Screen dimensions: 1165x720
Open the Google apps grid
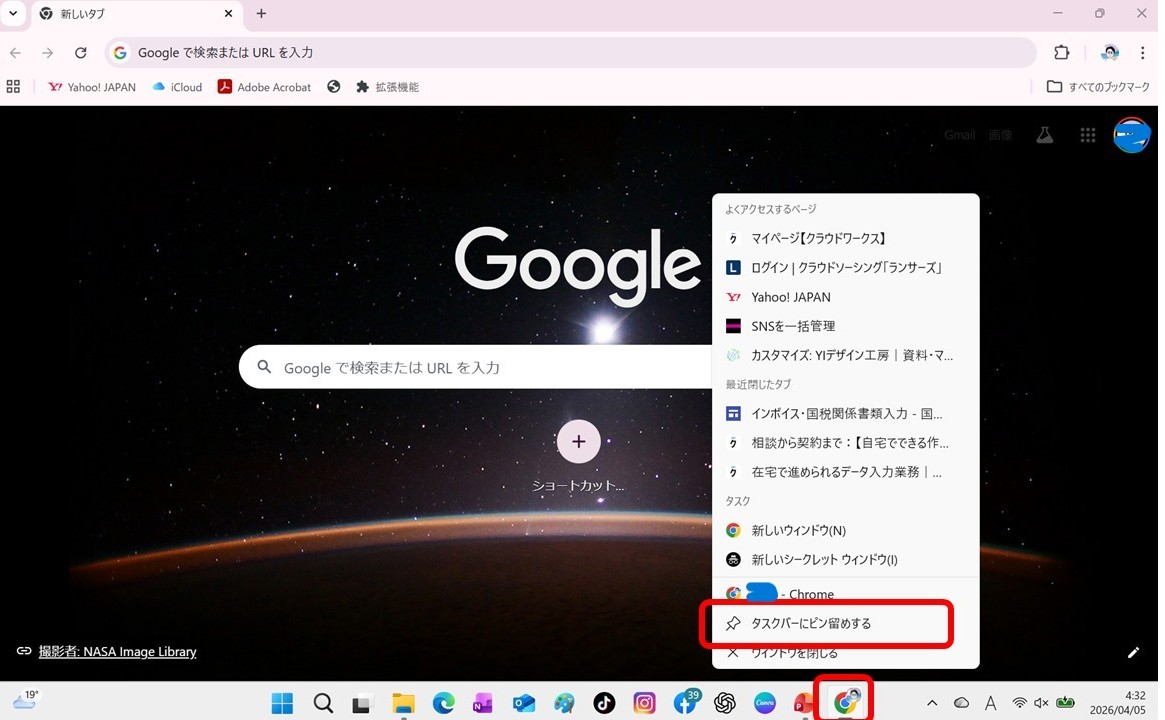click(x=1088, y=135)
